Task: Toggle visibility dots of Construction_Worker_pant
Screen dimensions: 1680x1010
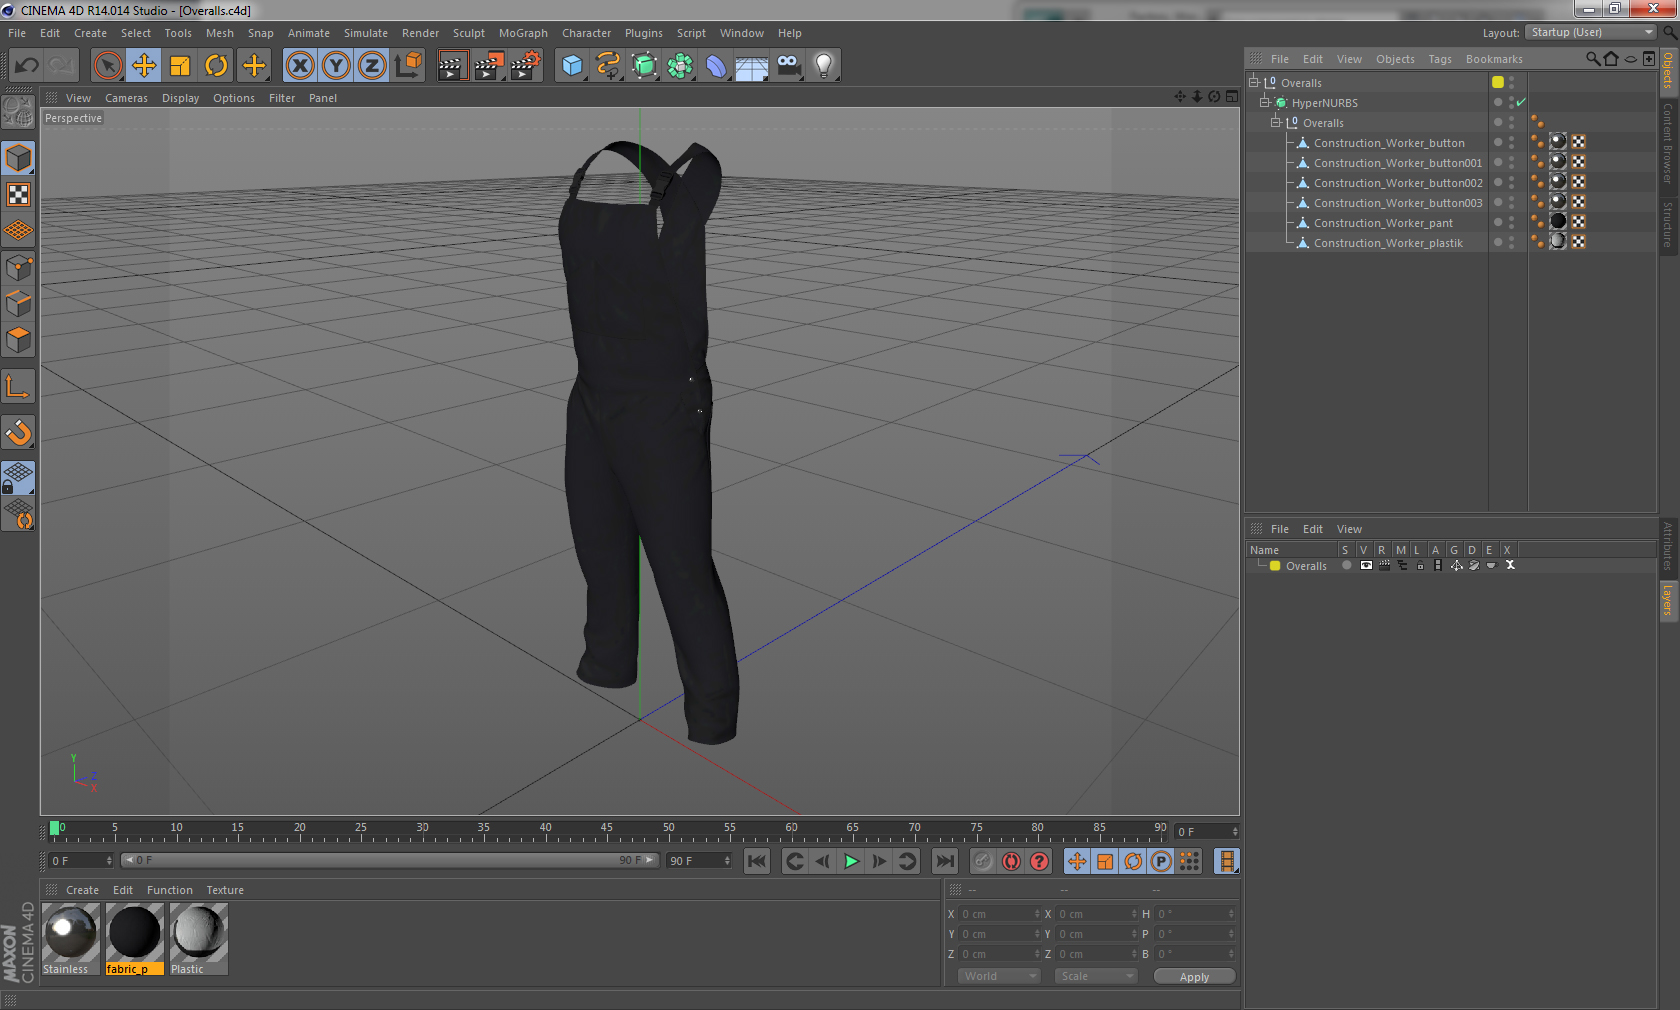Action: (1511, 223)
